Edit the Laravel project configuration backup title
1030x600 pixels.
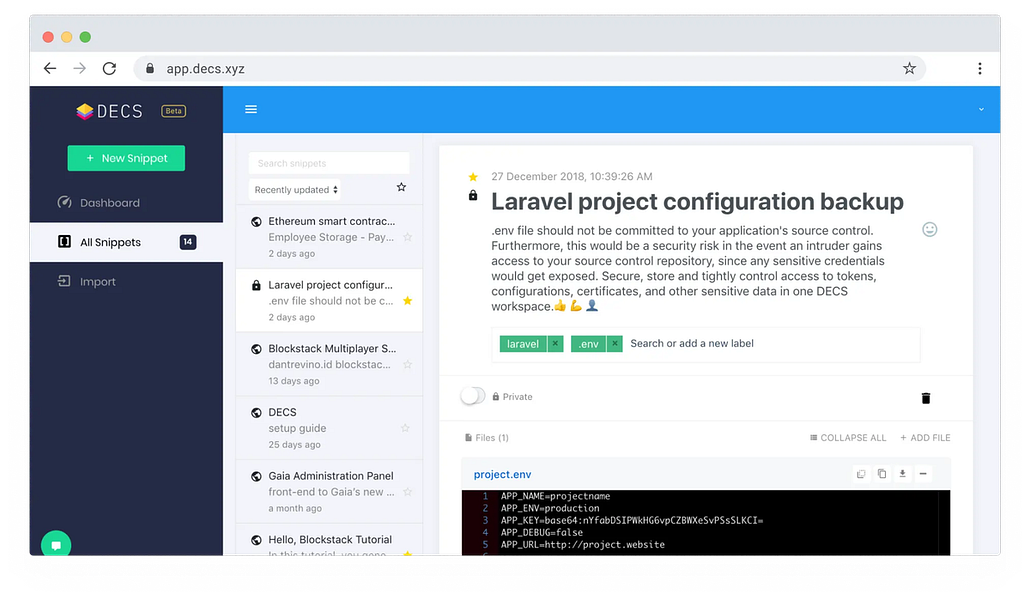coord(697,202)
